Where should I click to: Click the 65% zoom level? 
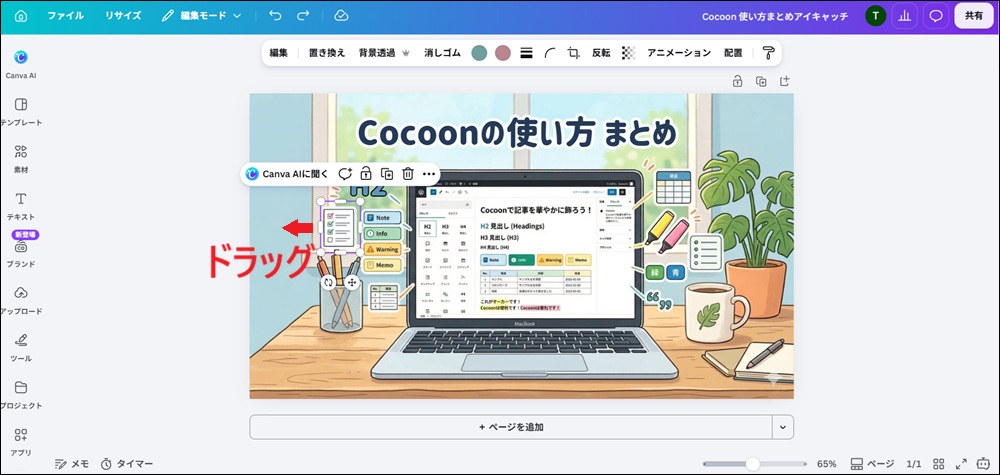827,464
